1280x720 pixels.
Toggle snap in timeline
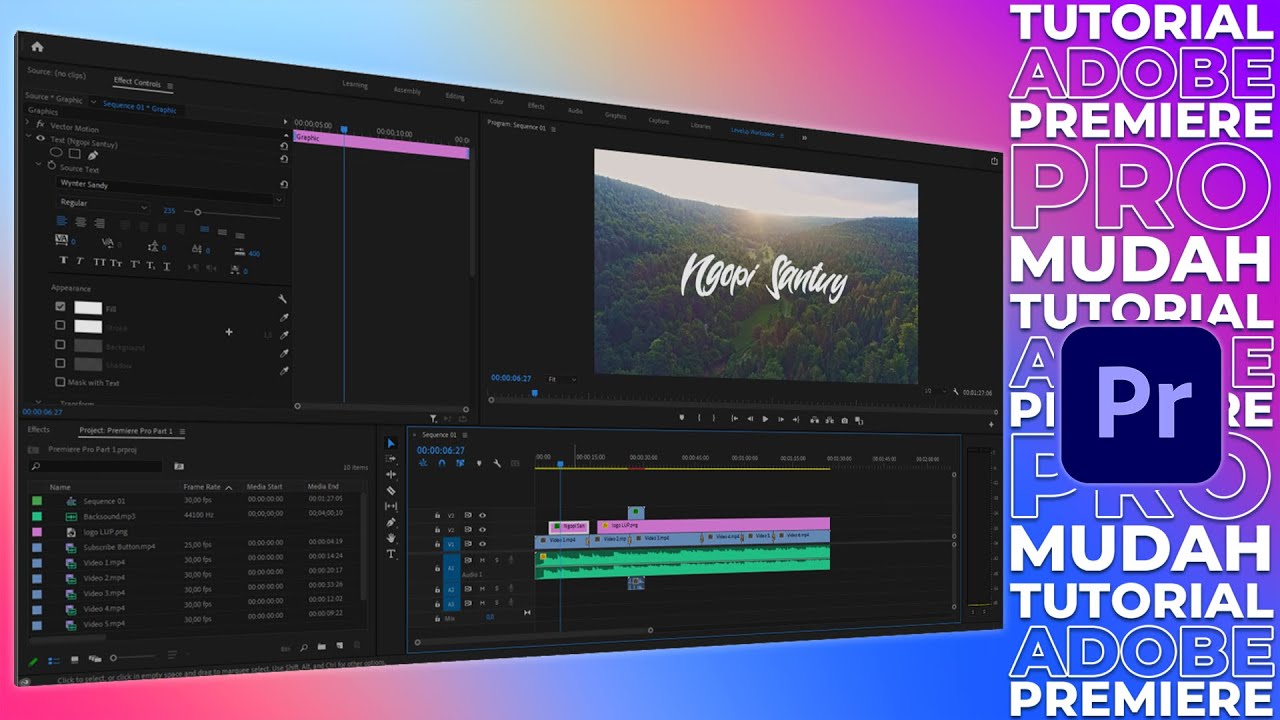[x=442, y=463]
